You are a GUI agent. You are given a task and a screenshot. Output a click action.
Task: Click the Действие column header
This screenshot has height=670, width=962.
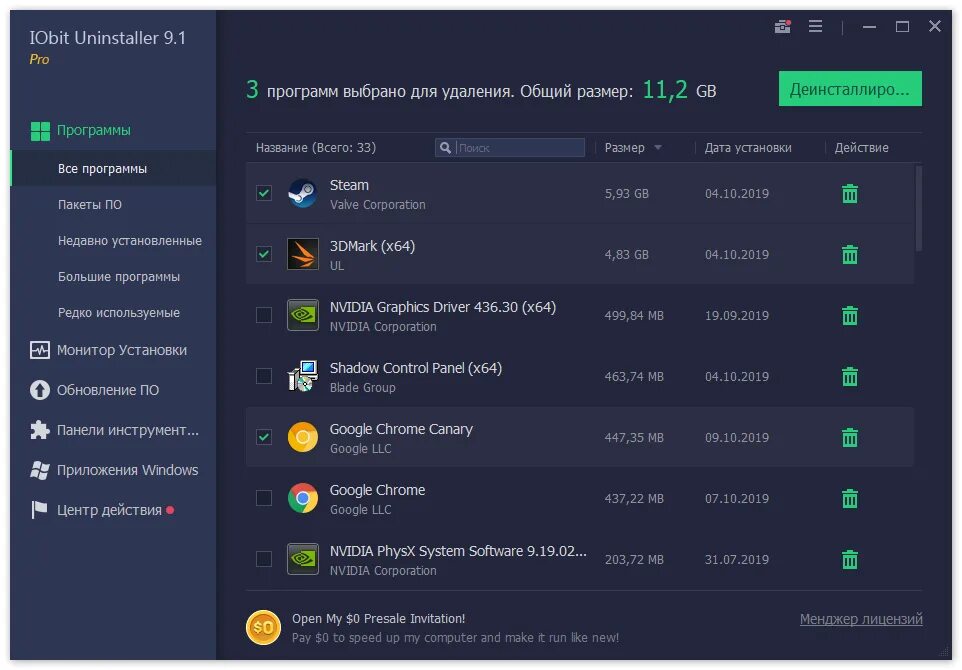(x=861, y=148)
